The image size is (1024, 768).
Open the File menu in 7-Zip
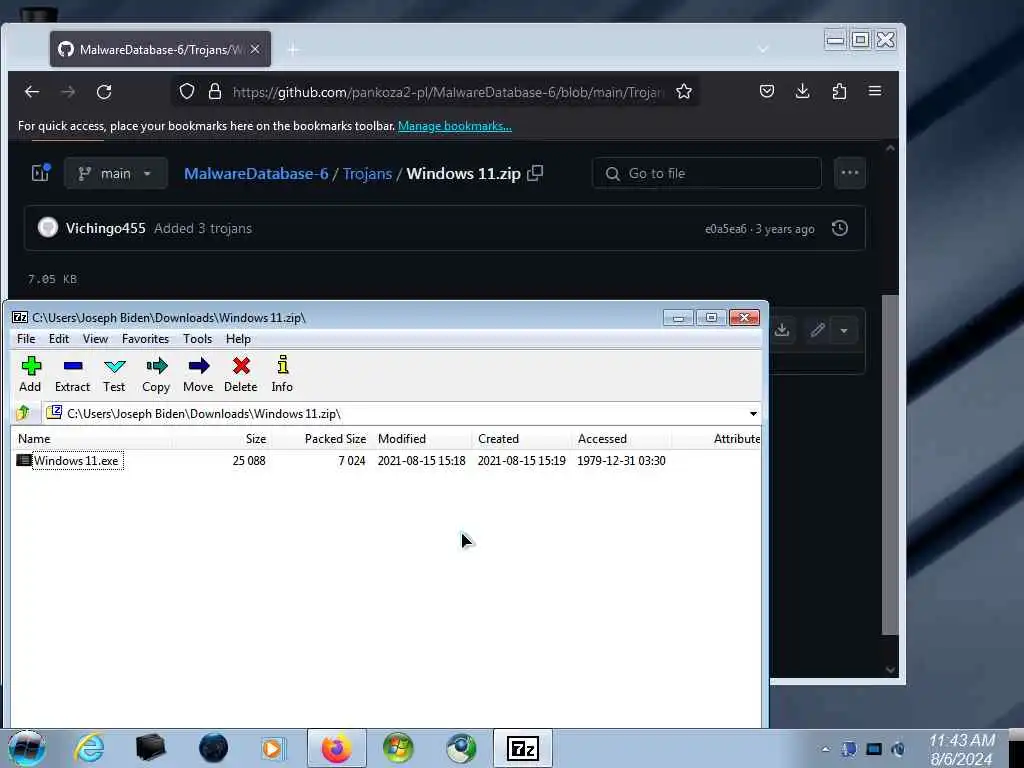click(x=26, y=338)
